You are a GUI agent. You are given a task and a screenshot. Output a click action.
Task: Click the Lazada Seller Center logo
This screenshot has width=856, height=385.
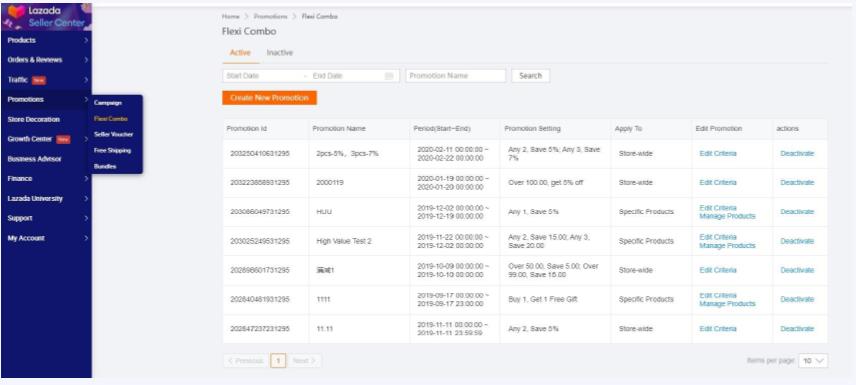point(46,16)
